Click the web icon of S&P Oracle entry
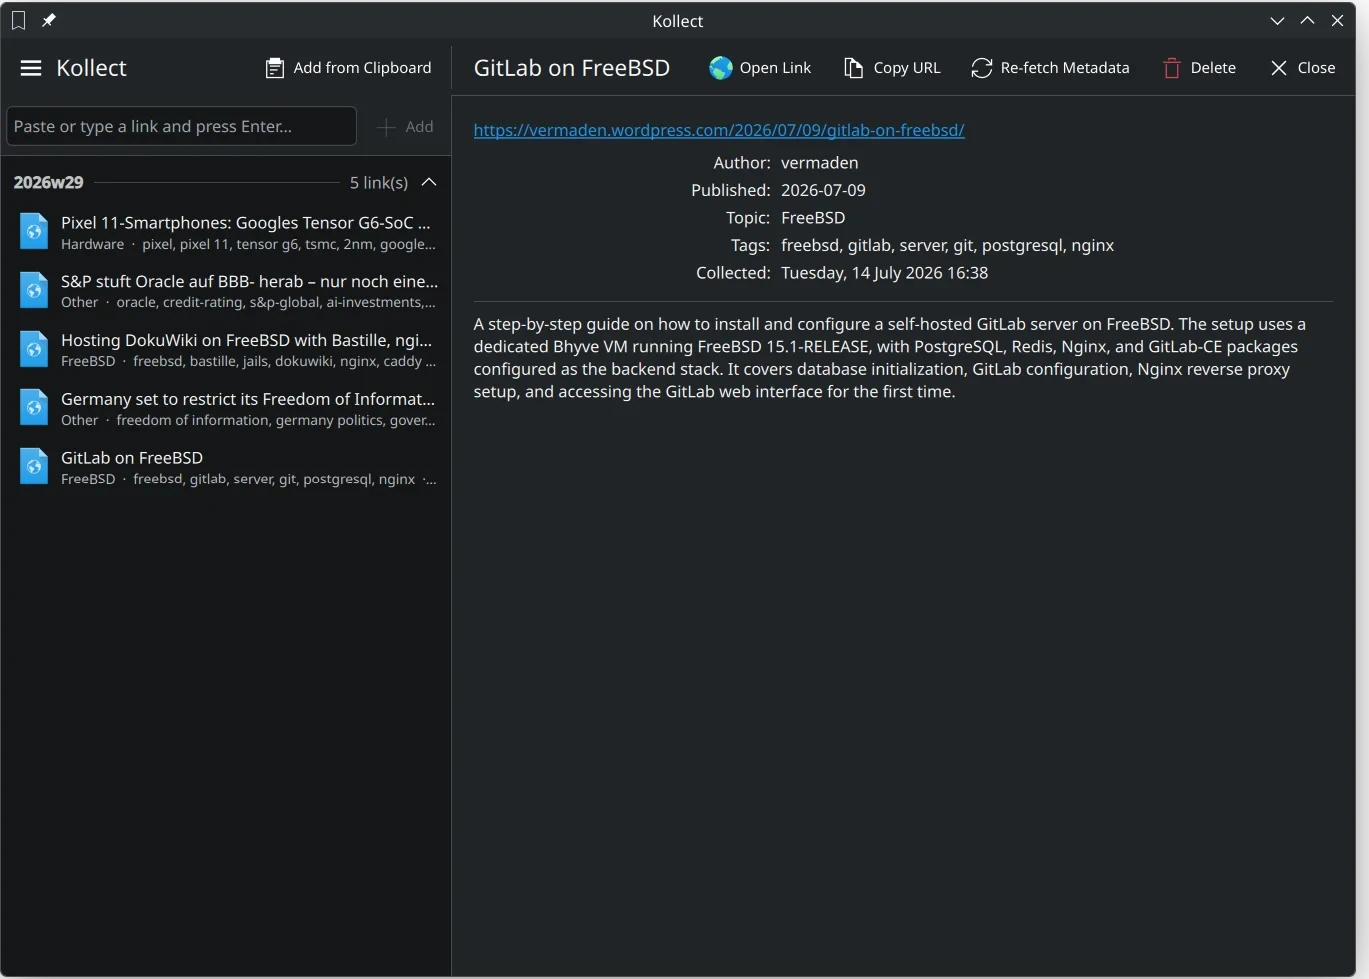 click(34, 291)
